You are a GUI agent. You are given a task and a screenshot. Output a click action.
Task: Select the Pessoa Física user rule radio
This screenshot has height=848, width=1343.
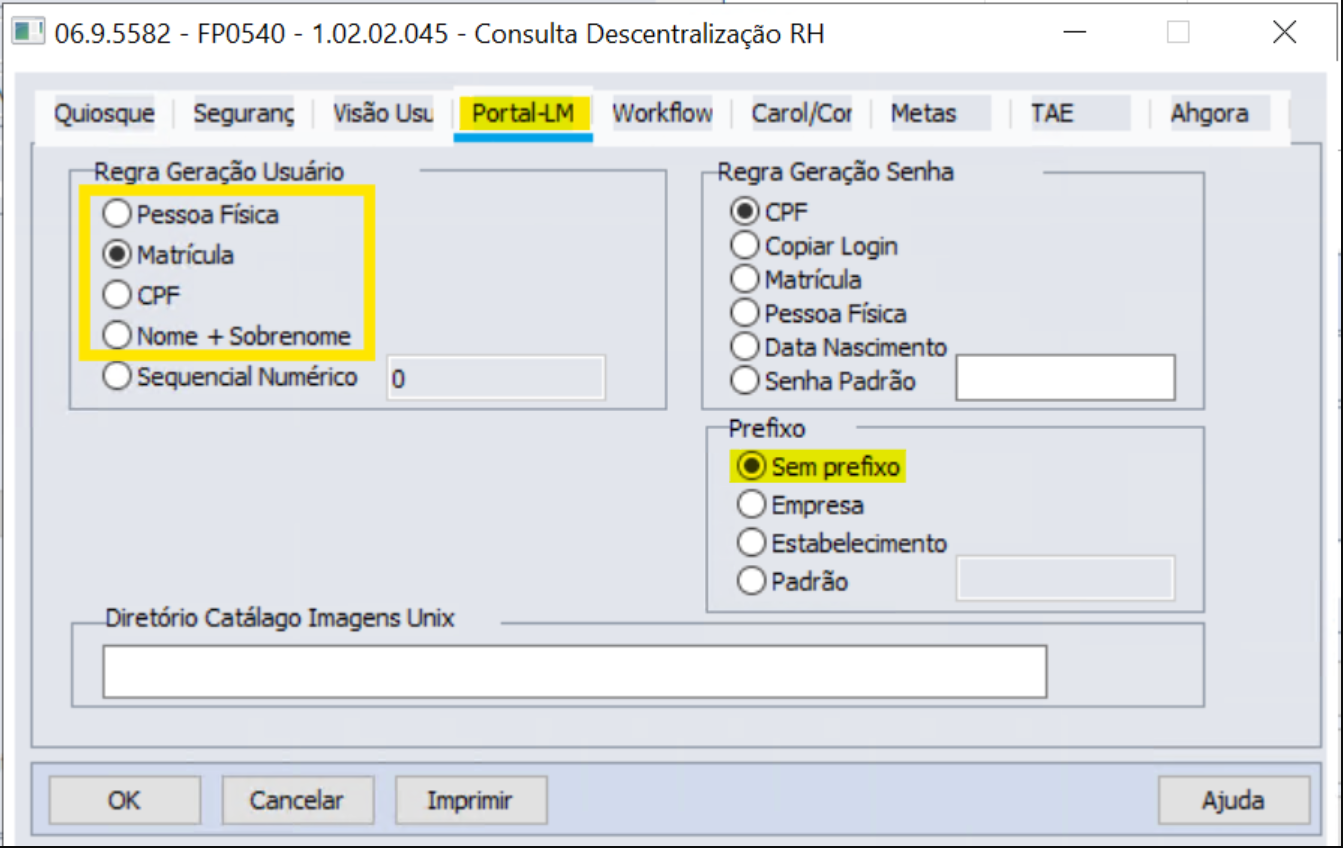click(118, 214)
